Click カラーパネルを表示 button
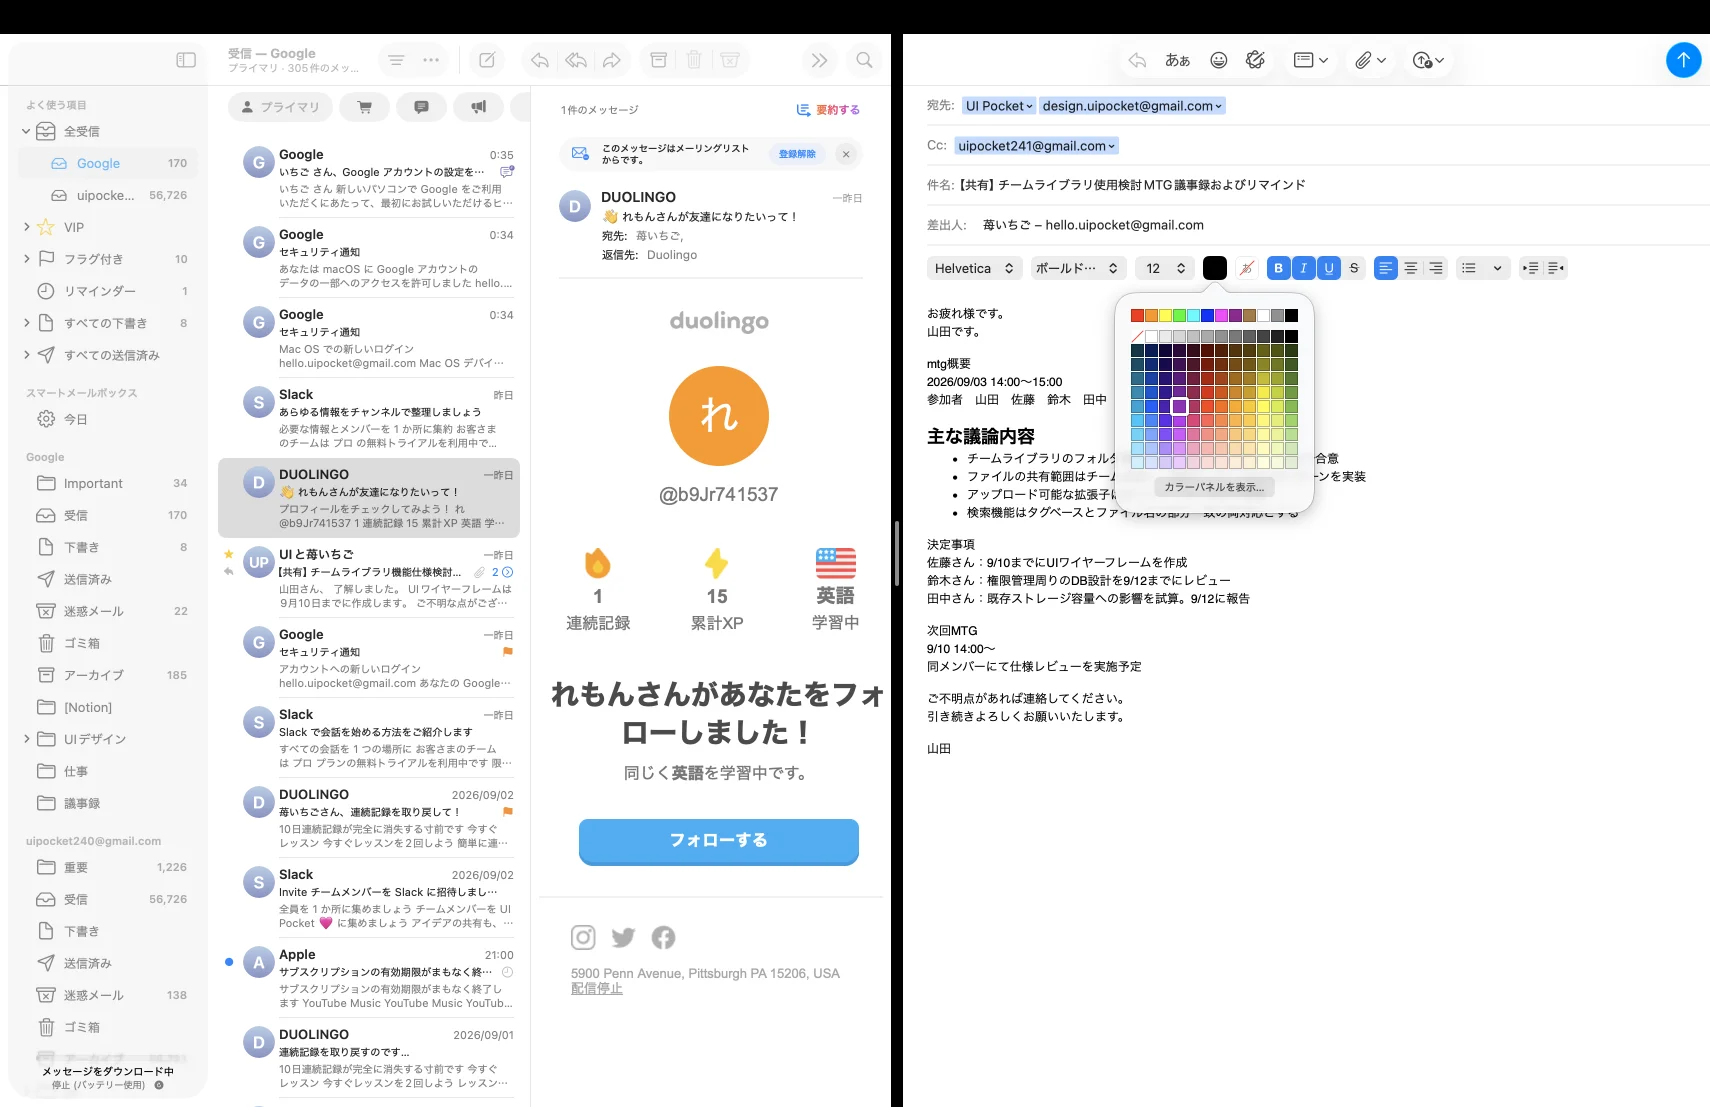 1214,487
